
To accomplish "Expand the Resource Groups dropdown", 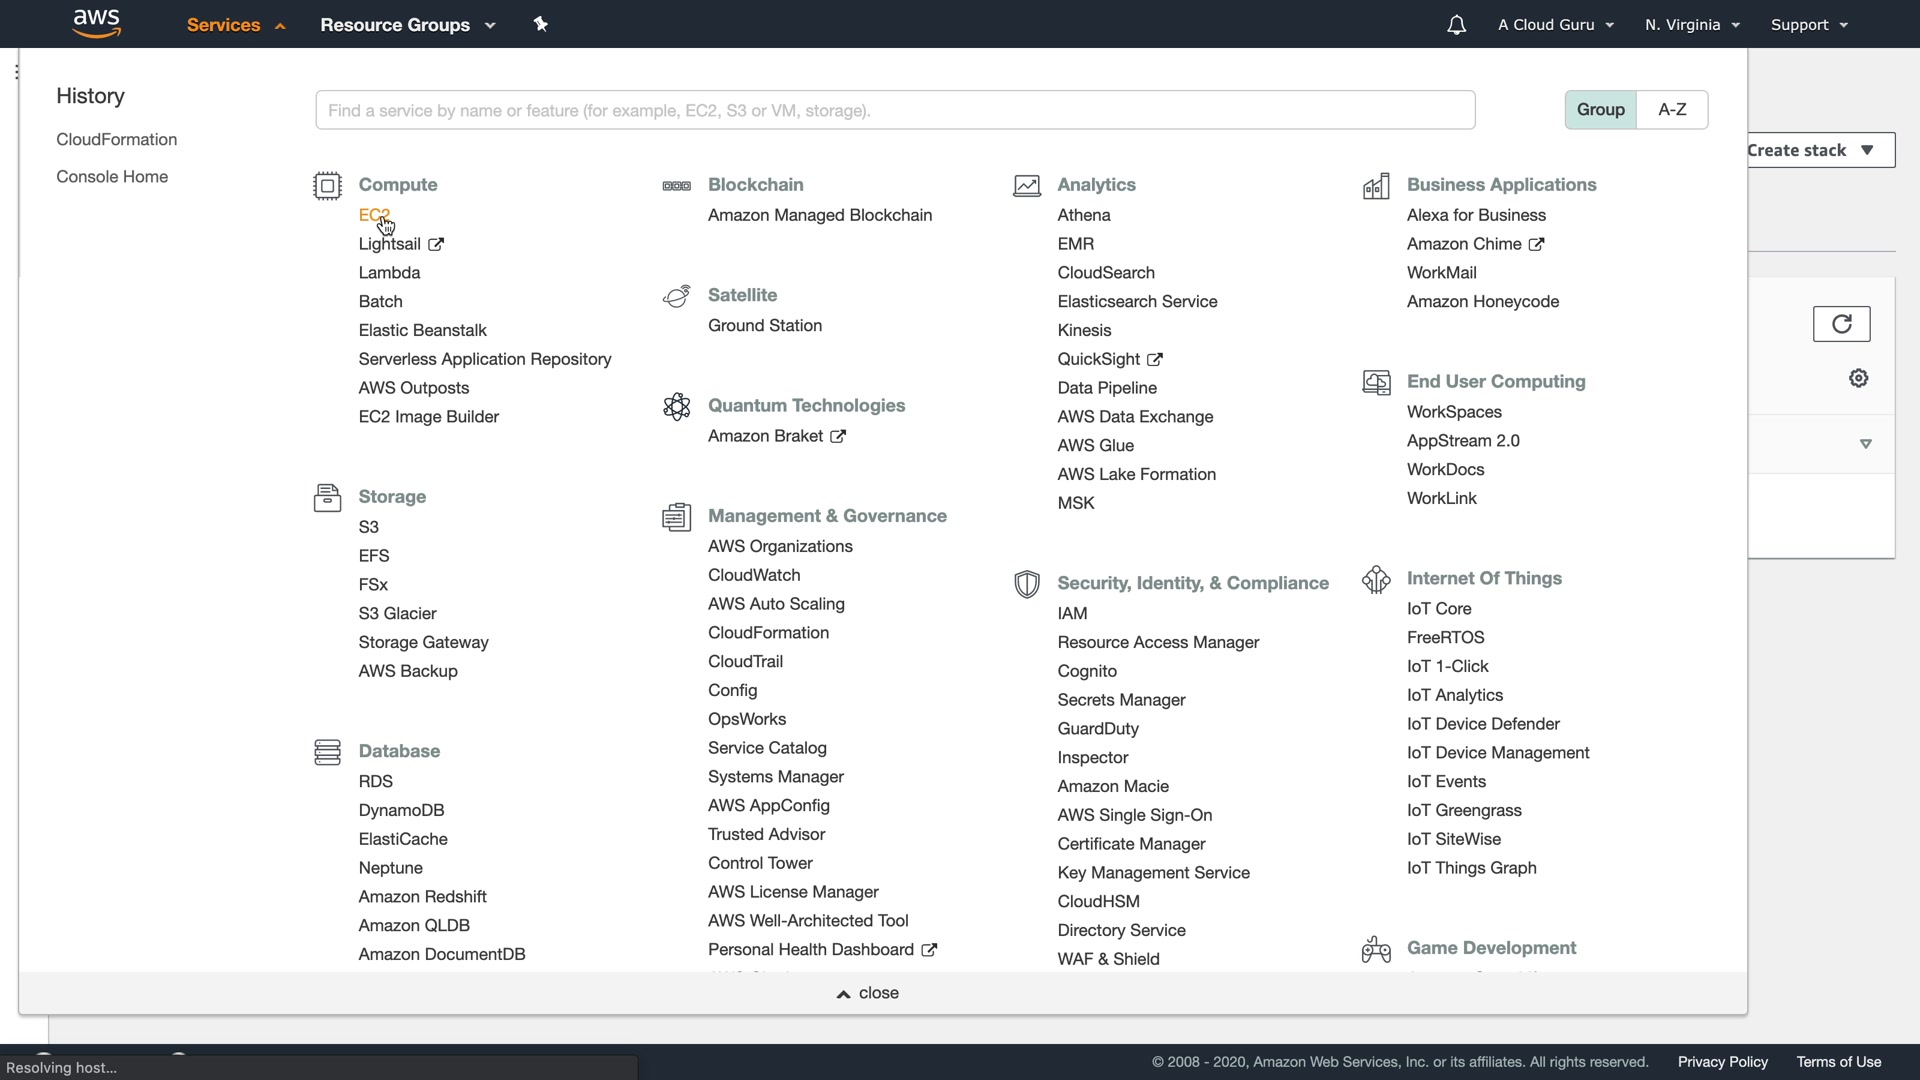I will [407, 25].
